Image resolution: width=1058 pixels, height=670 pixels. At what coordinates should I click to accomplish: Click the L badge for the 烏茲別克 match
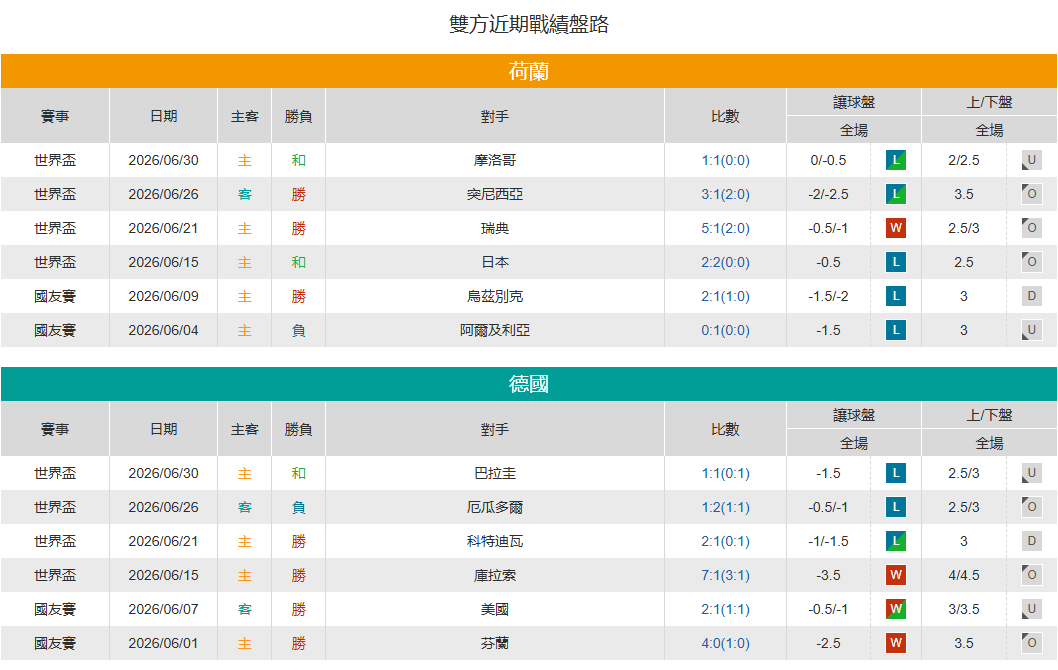pyautogui.click(x=895, y=296)
